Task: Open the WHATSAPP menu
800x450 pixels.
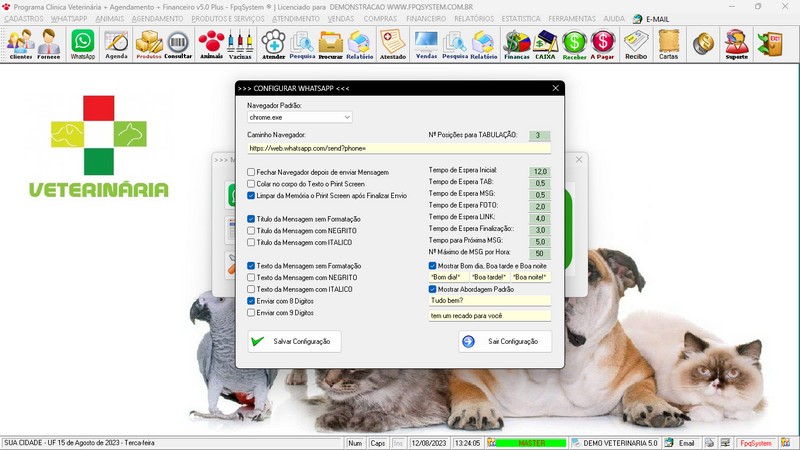Action: click(x=69, y=19)
